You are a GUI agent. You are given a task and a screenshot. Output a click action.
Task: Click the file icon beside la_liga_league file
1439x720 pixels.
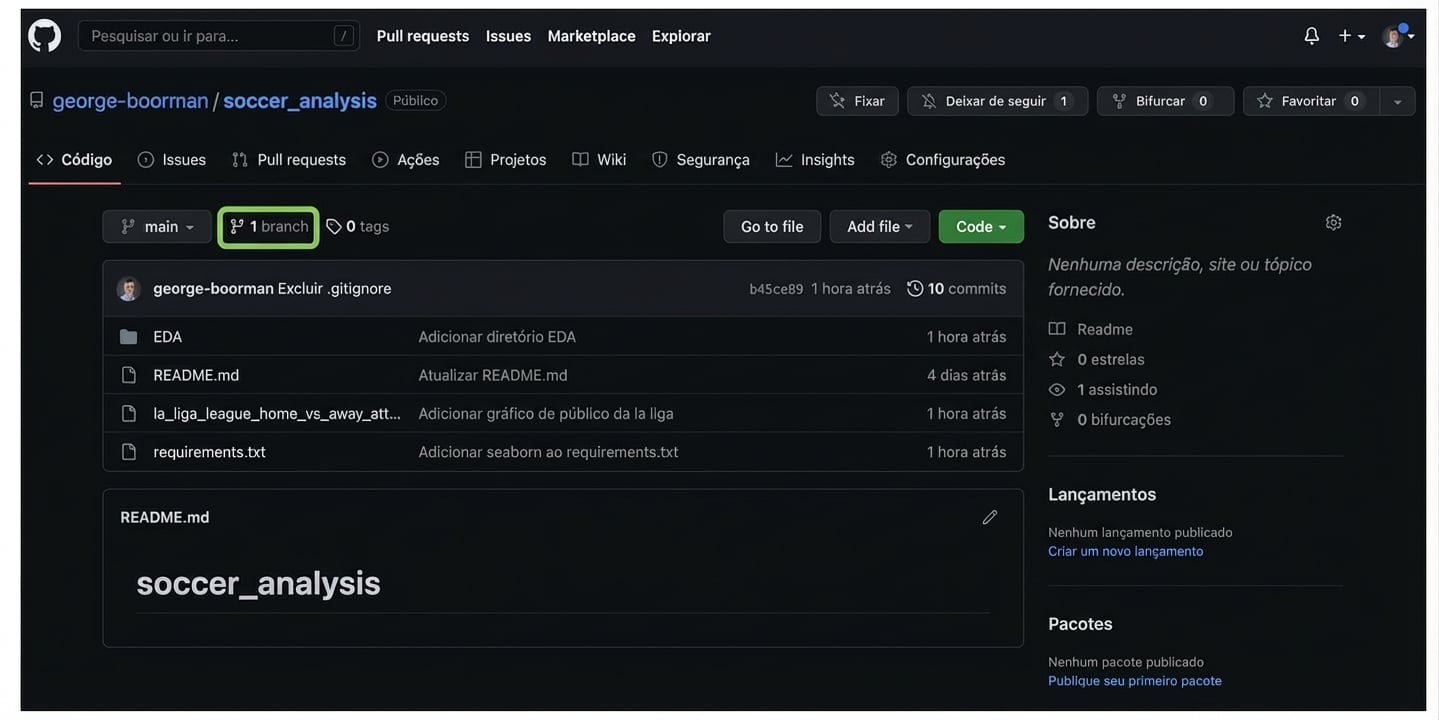128,413
